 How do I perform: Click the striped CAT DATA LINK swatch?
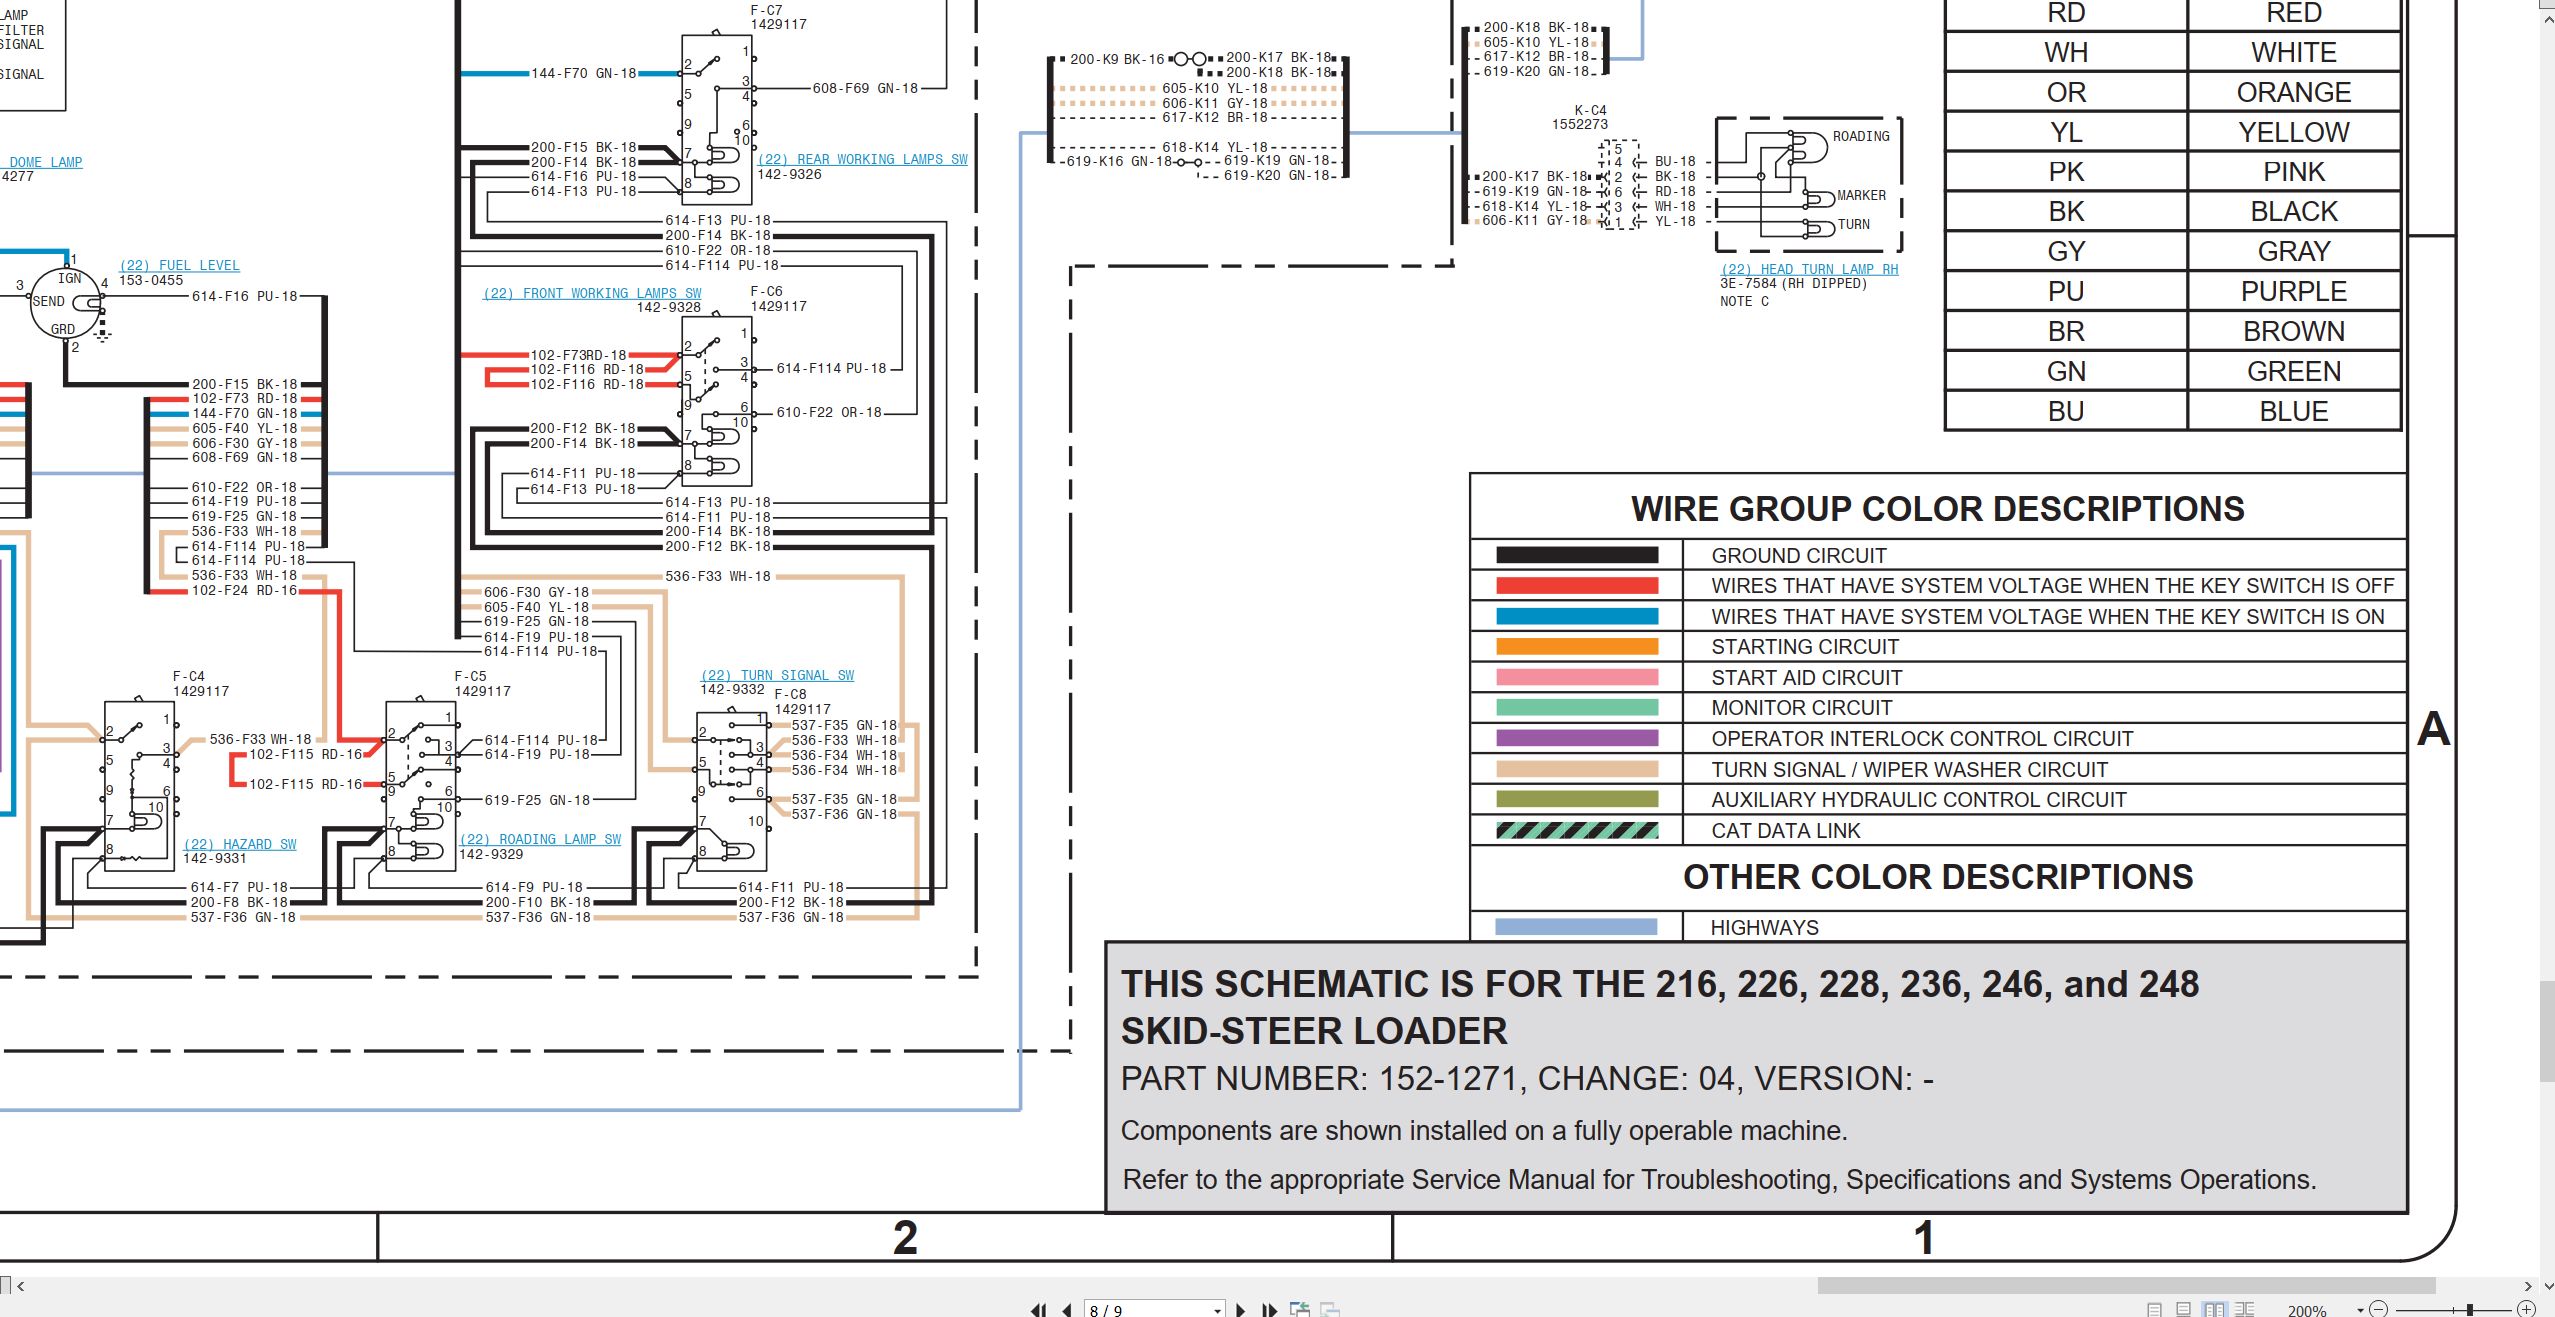[1577, 830]
